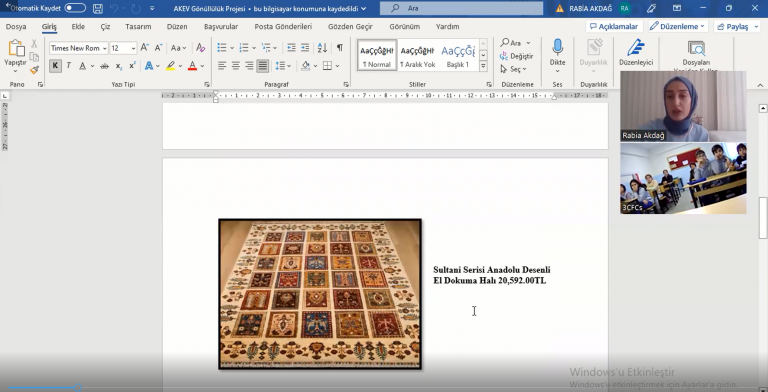Decrease font size with the shrink-font icon

[158, 48]
